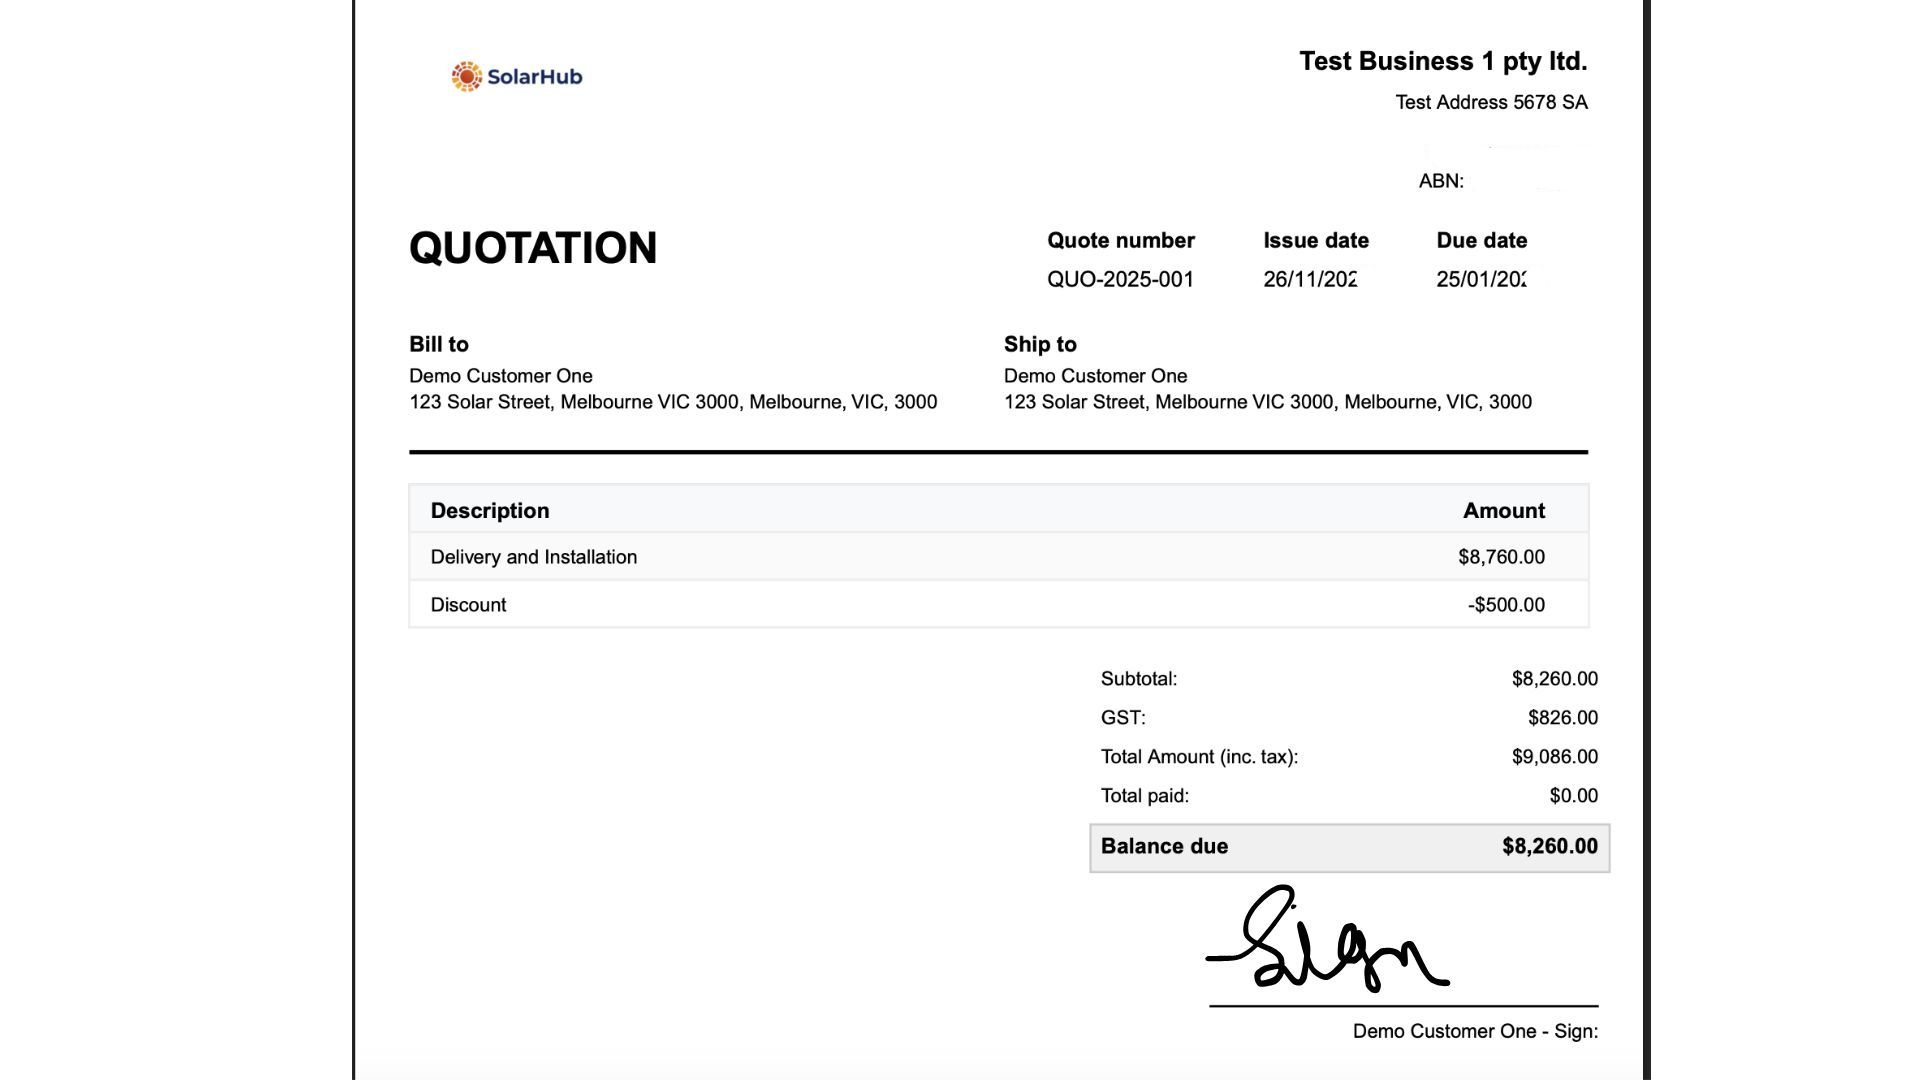Select 'Demo Customer One' under Bill to
Image resolution: width=1920 pixels, height=1080 pixels.
coord(501,376)
